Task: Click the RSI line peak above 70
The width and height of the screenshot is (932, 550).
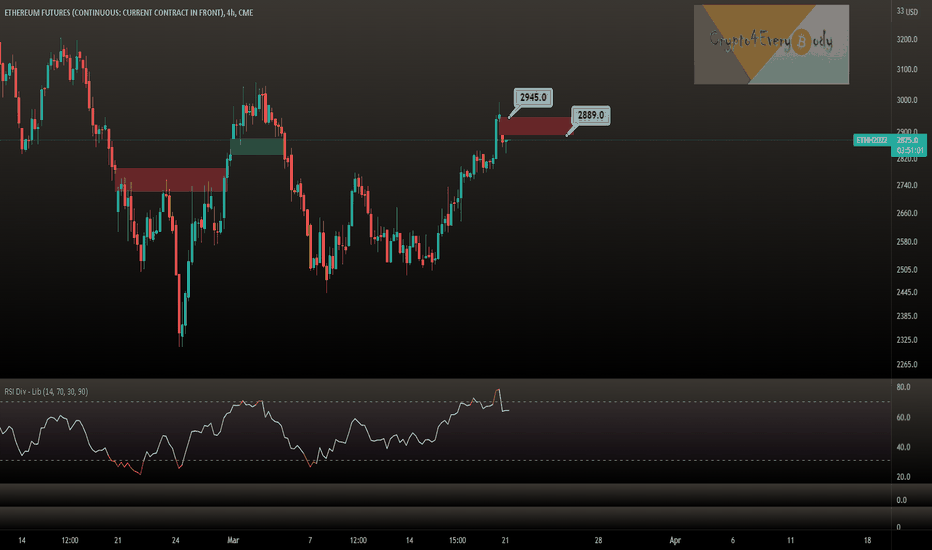Action: pyautogui.click(x=498, y=391)
